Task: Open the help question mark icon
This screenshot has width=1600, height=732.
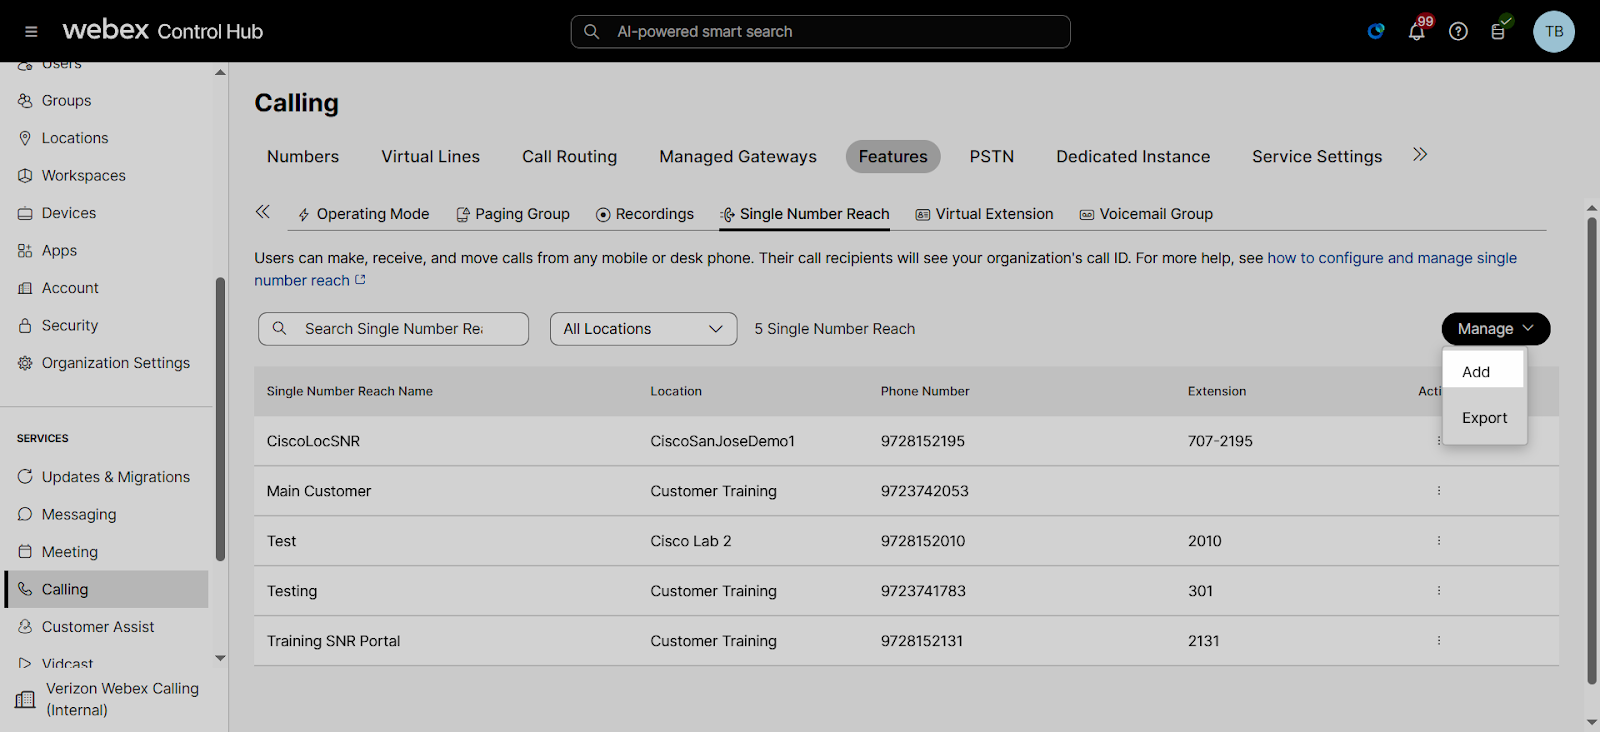Action: [1458, 31]
